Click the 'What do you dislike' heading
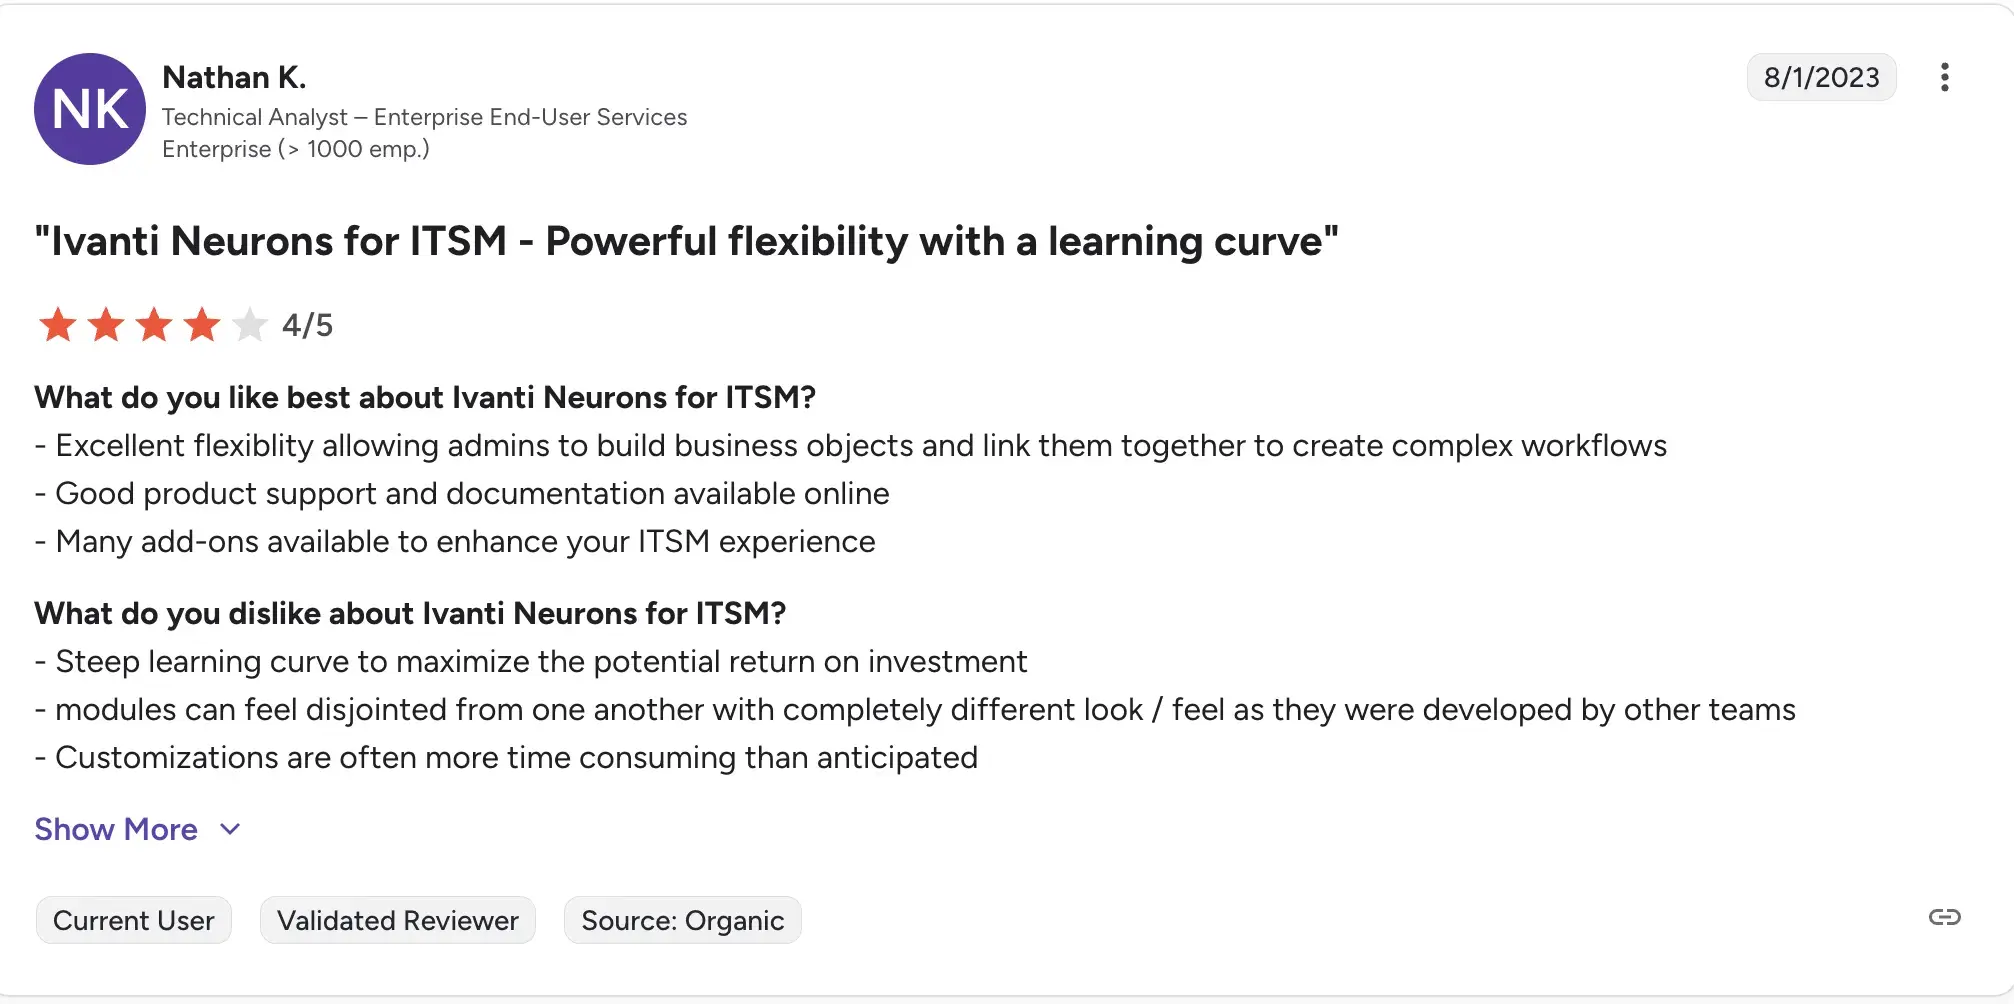The image size is (2014, 1004). click(410, 613)
